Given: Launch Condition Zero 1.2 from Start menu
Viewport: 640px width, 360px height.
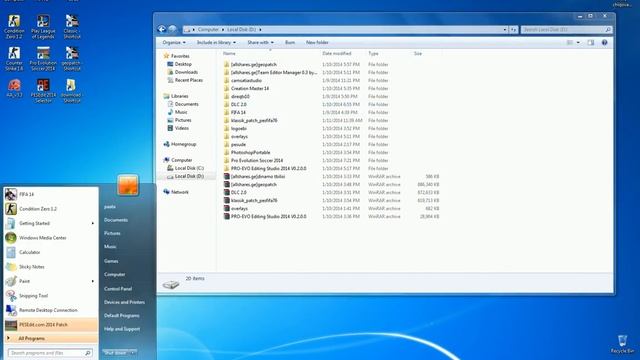Looking at the screenshot, I should tap(51, 209).
